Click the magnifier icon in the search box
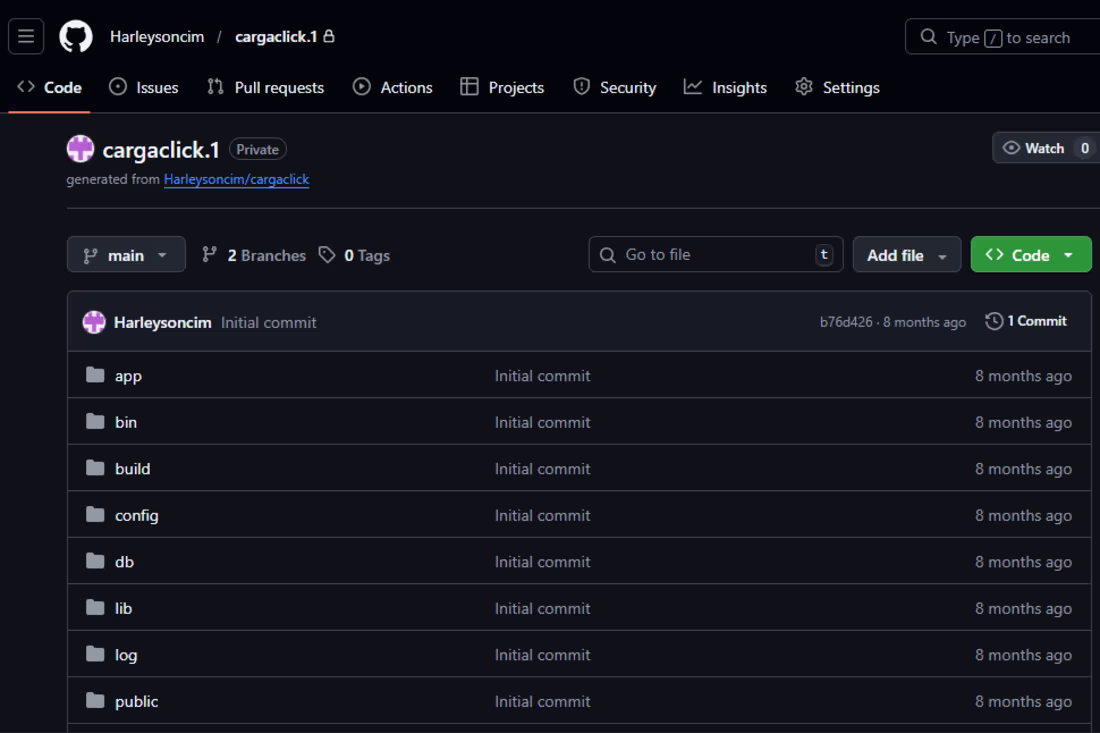 point(928,36)
